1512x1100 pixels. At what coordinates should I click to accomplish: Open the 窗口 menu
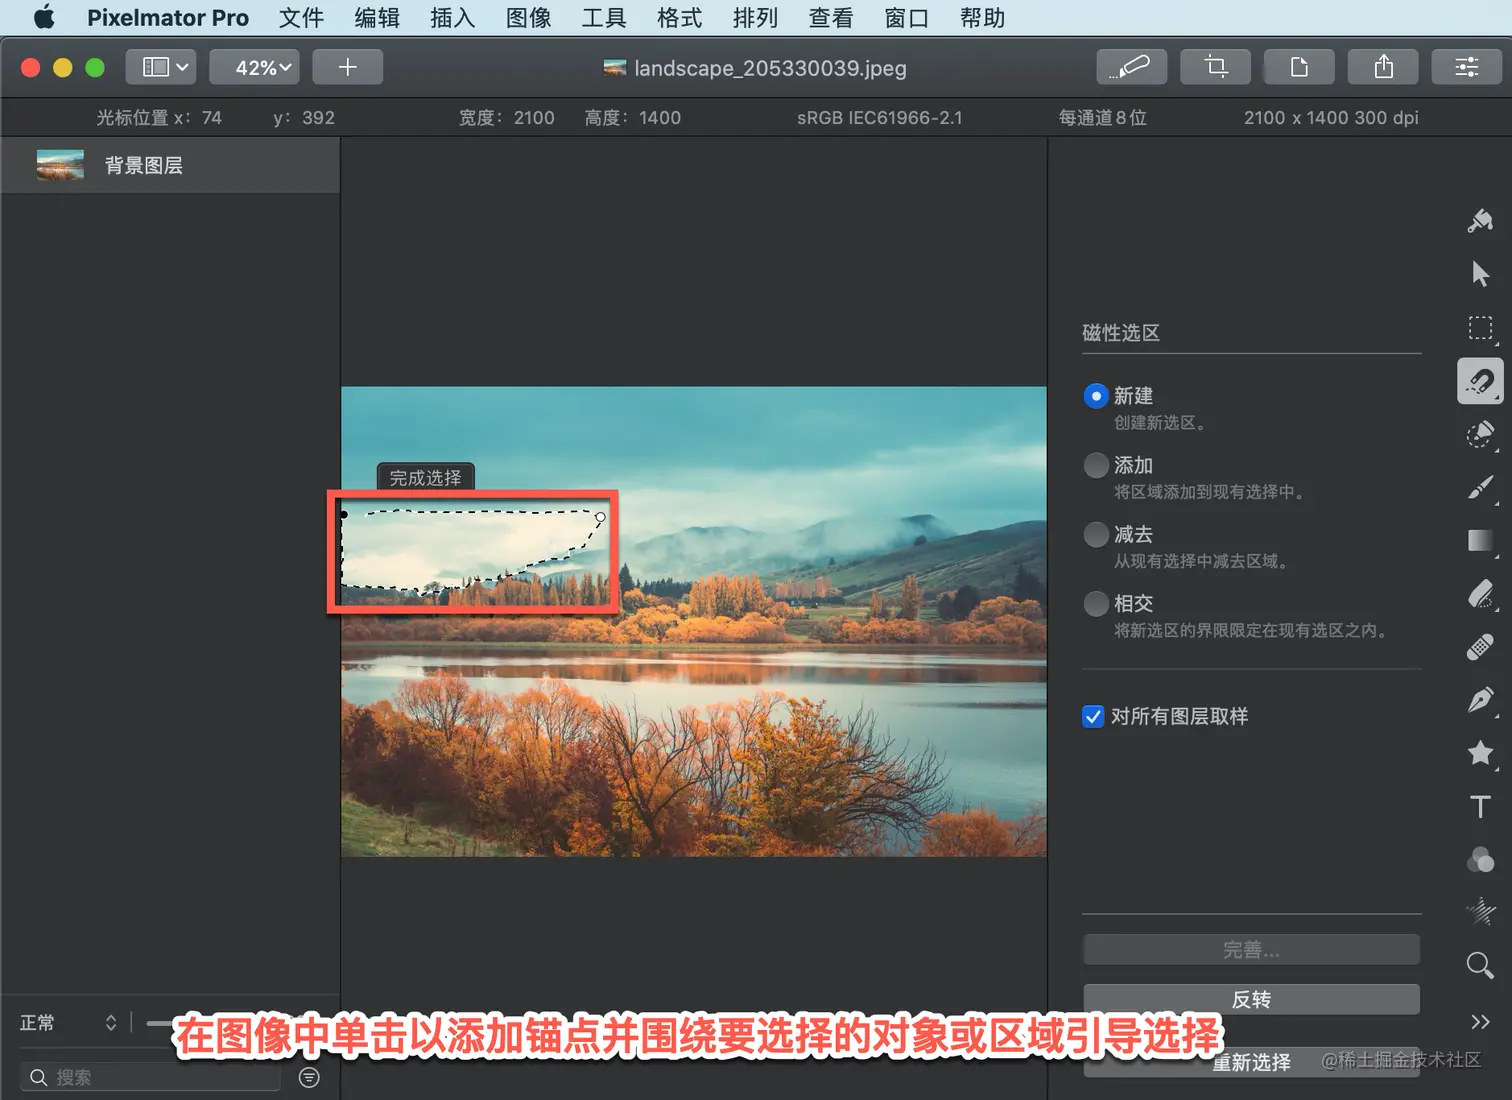tap(906, 18)
